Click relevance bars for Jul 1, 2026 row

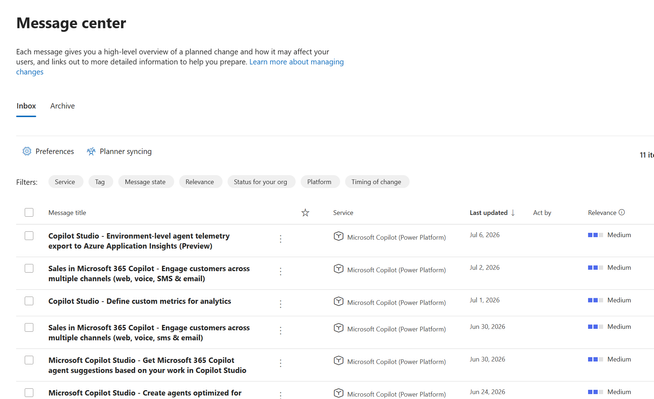pyautogui.click(x=595, y=300)
